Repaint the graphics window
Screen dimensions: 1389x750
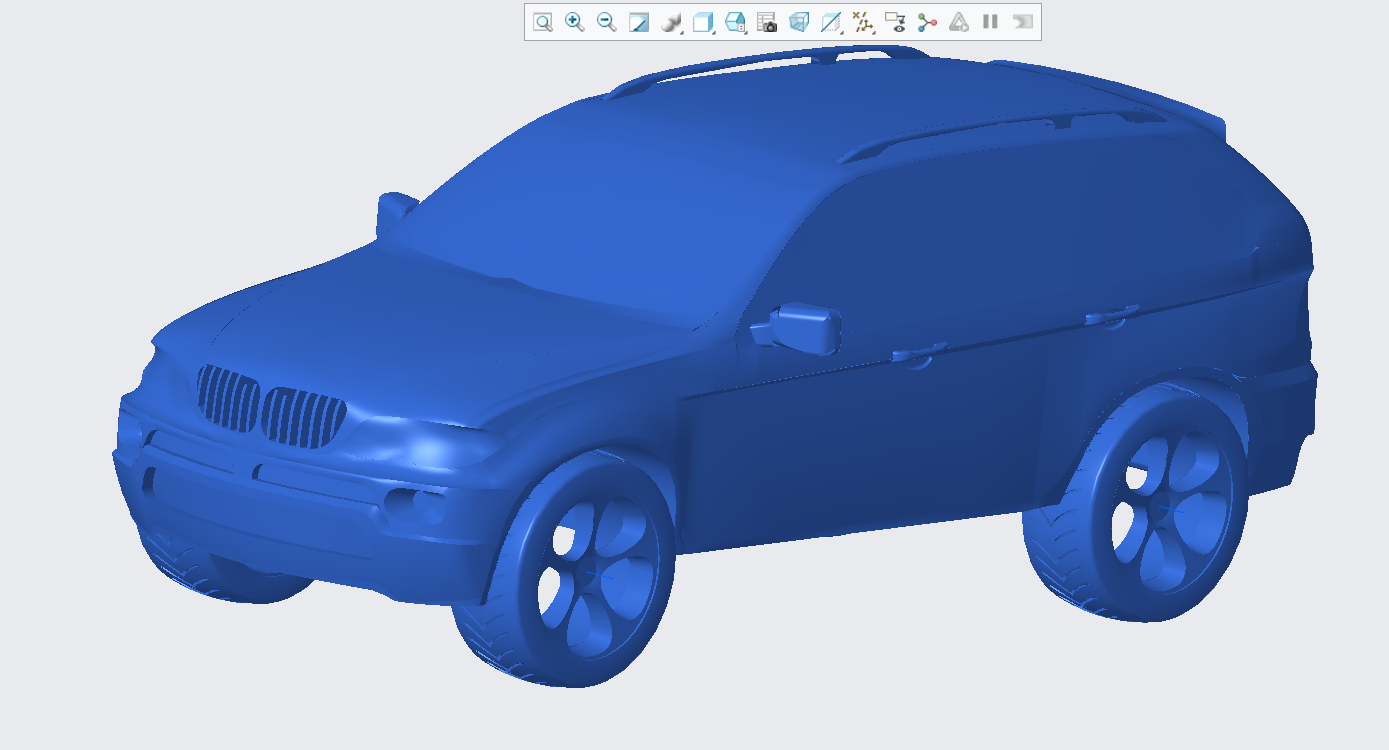pos(639,22)
